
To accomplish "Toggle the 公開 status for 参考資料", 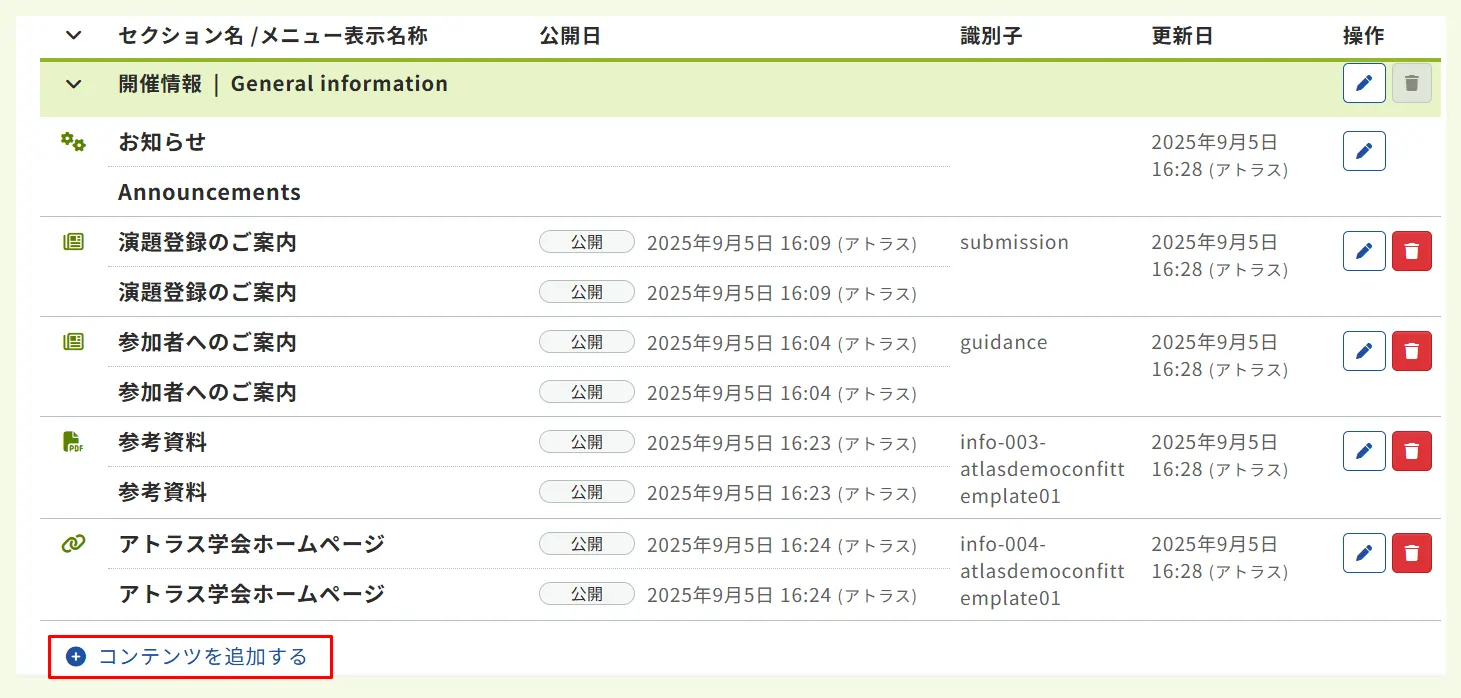I will (x=586, y=441).
